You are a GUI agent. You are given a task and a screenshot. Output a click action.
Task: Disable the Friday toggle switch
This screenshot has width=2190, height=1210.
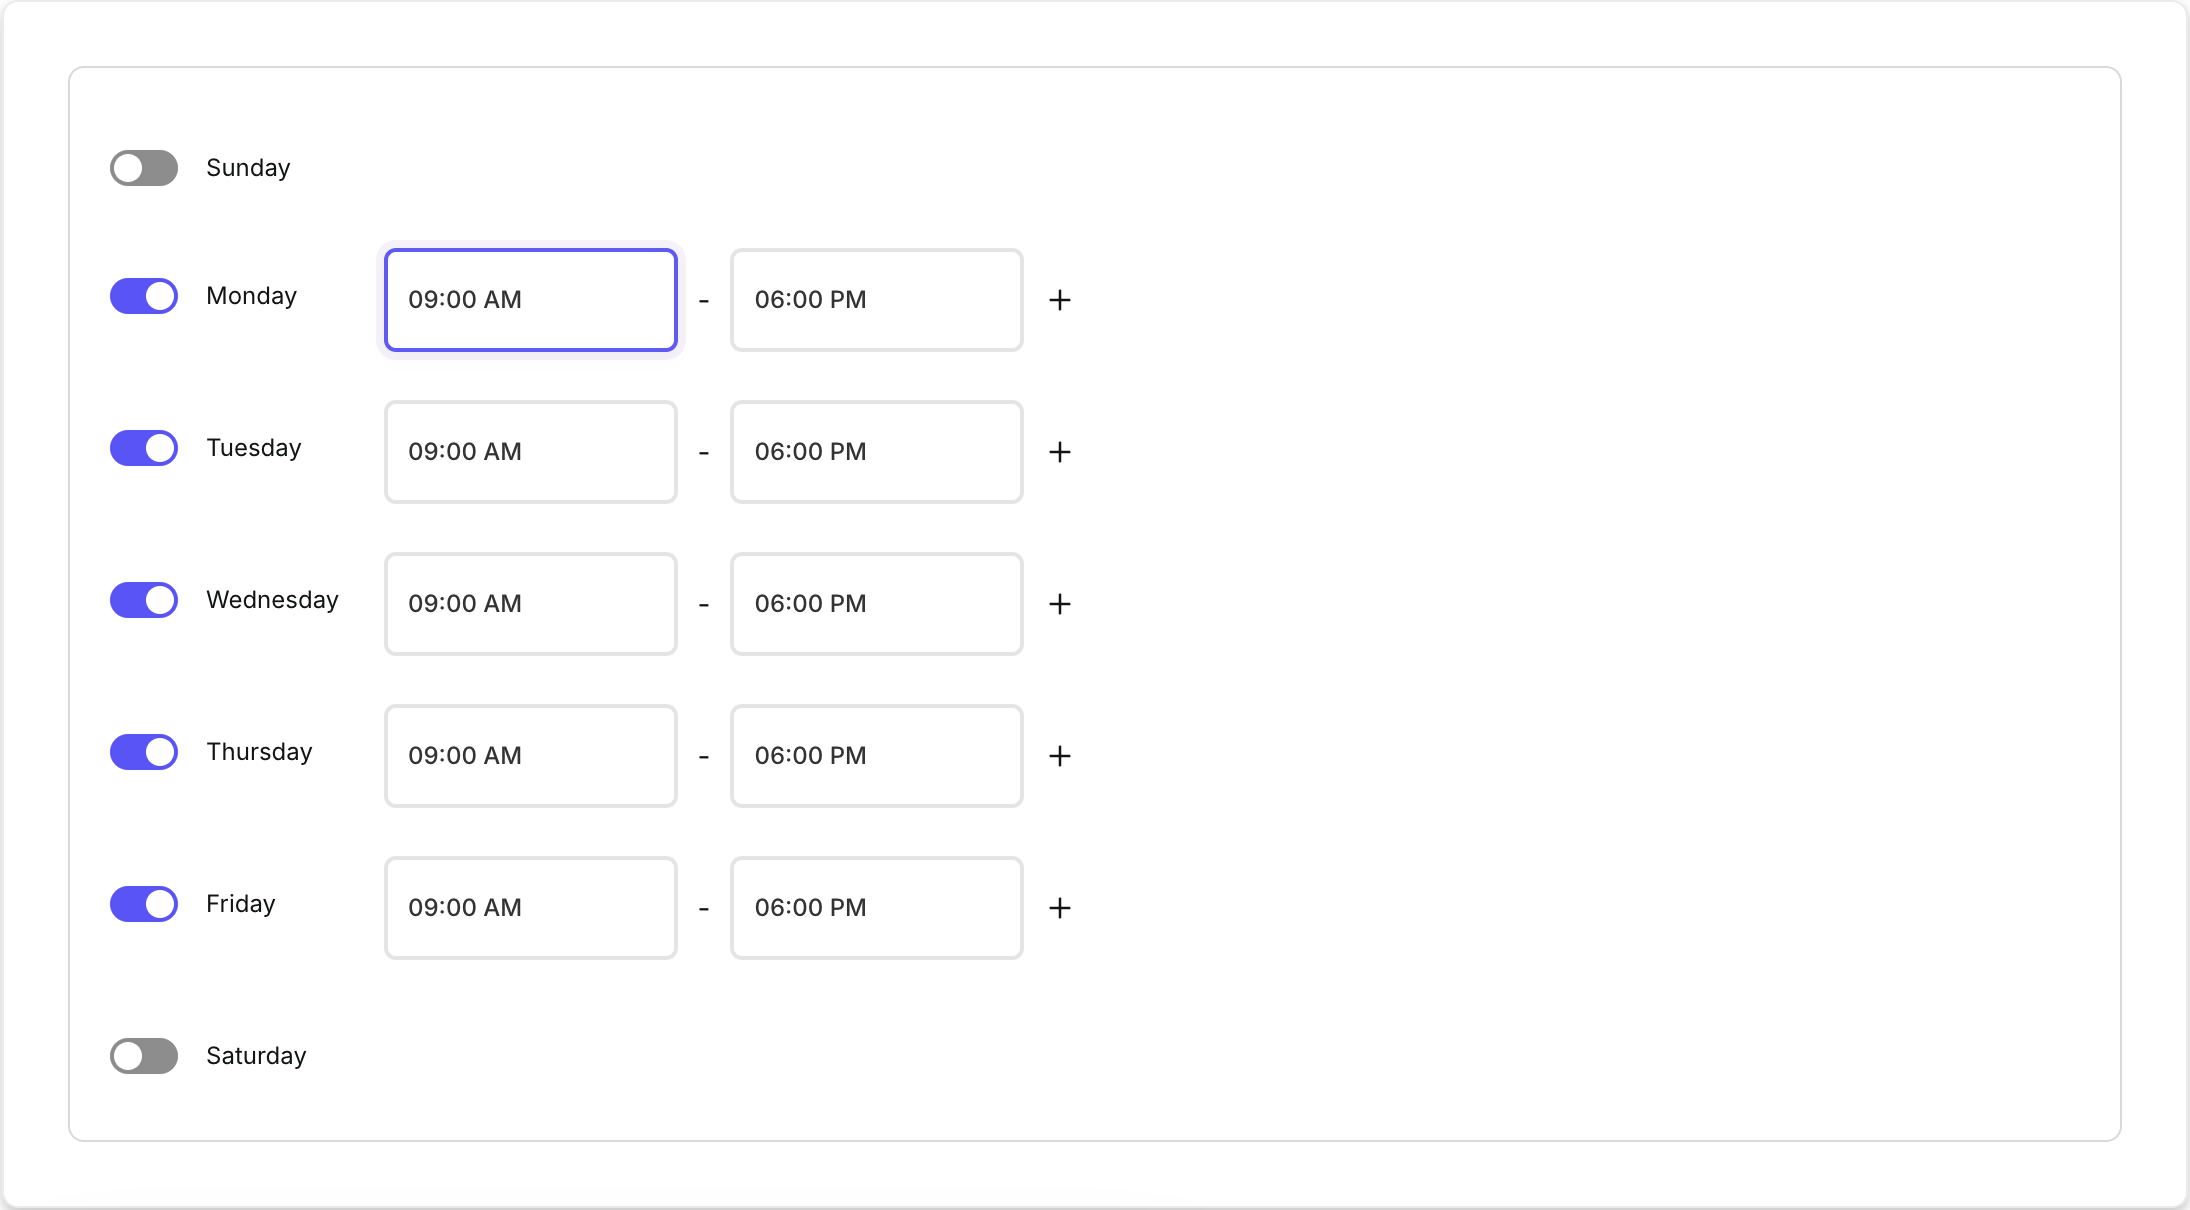pyautogui.click(x=144, y=904)
